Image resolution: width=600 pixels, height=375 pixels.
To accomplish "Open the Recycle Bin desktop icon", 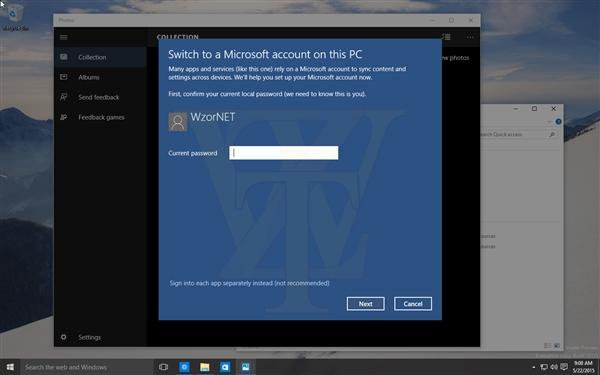I will pyautogui.click(x=15, y=17).
